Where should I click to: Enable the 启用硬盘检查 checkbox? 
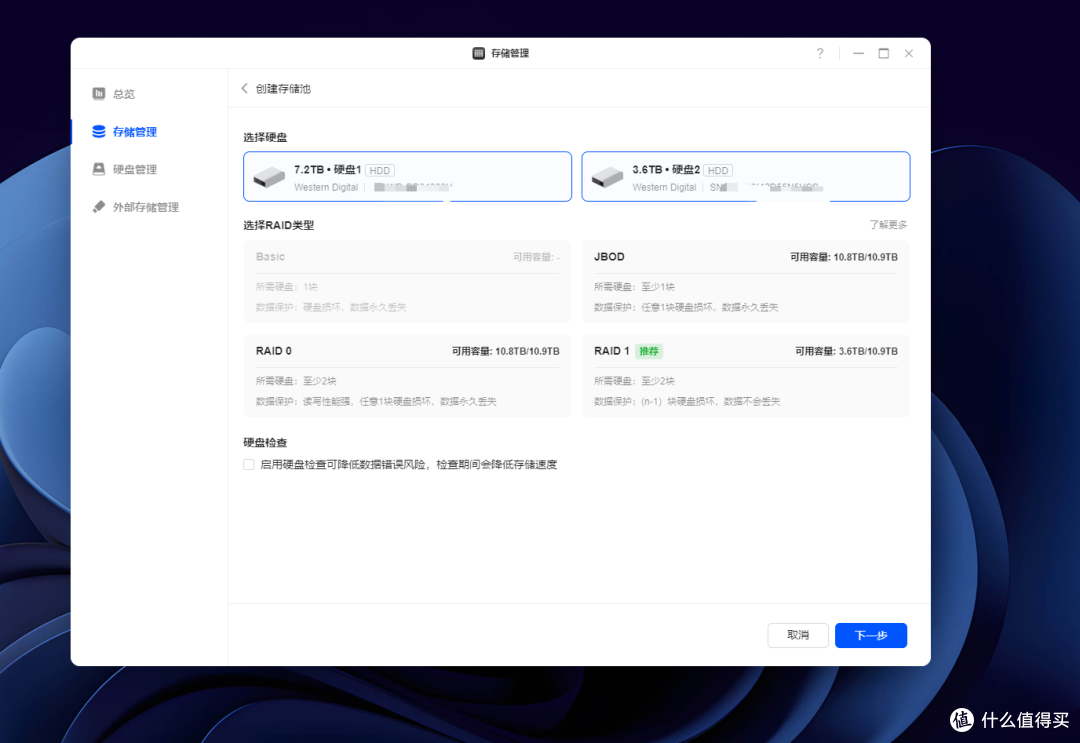(249, 465)
